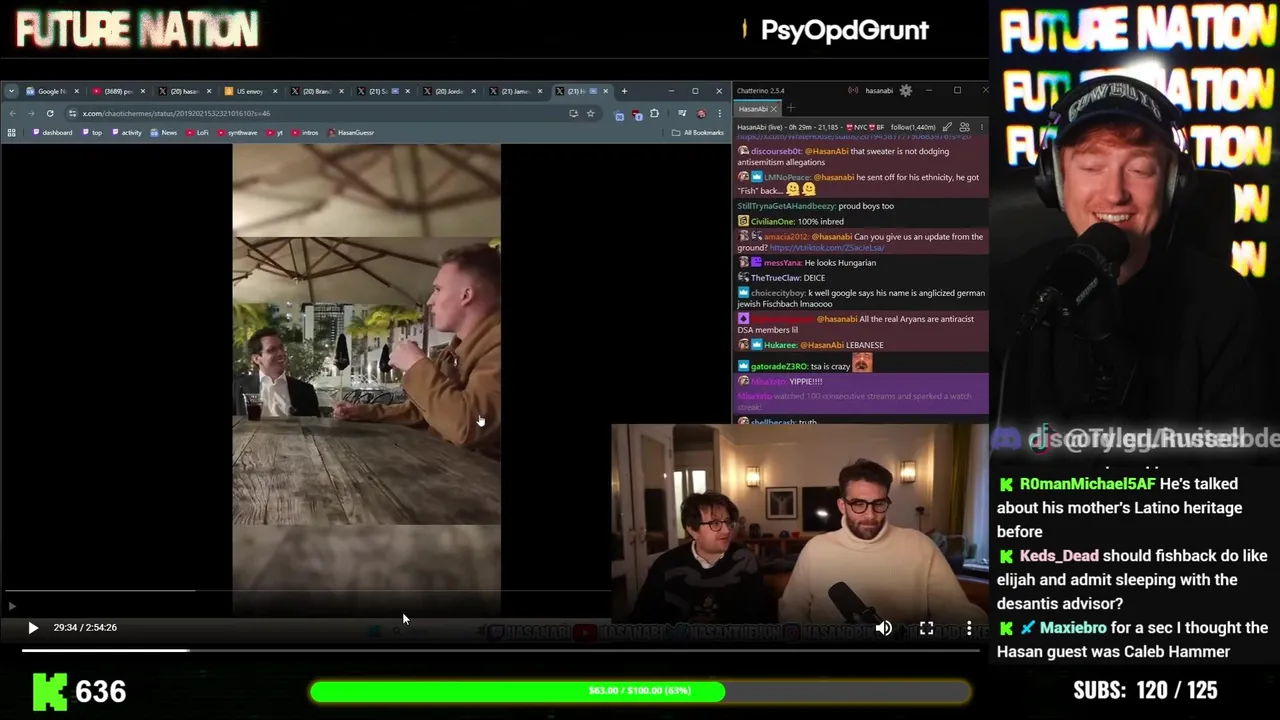The image size is (1280, 720).
Task: Open the Chatterino split three-dot menu
Action: click(982, 128)
